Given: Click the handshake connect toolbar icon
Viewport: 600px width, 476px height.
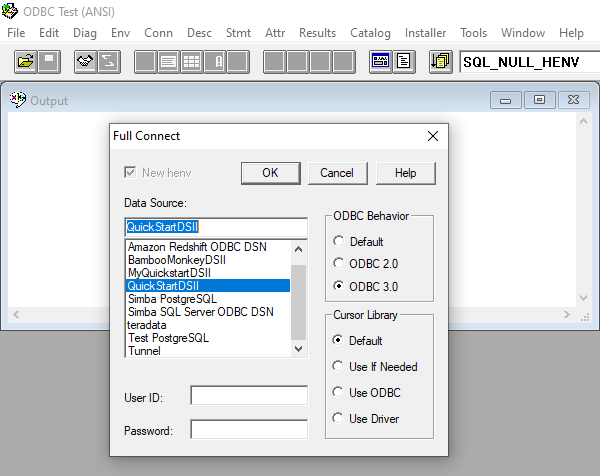Looking at the screenshot, I should pos(85,62).
